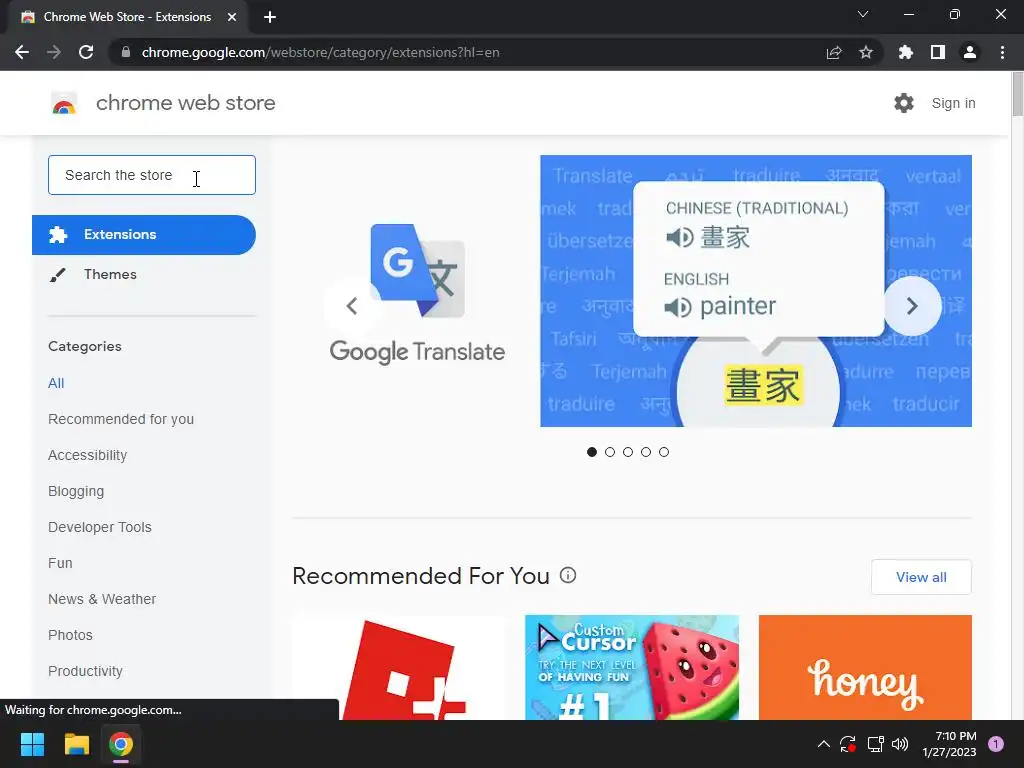Screen dimensions: 1024x768
Task: Select the All category
Action: click(56, 383)
